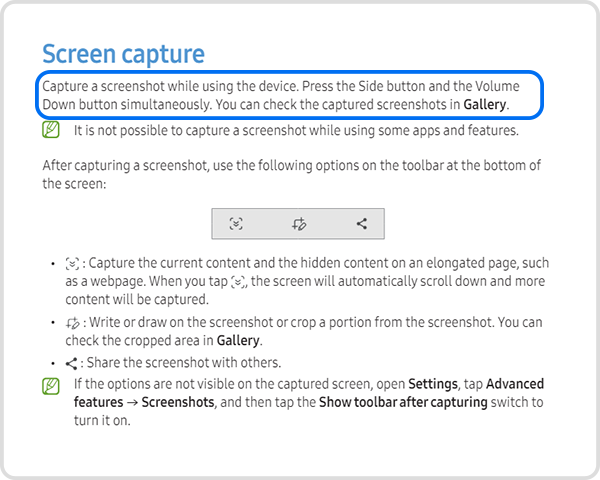Image resolution: width=600 pixels, height=480 pixels.
Task: Click the scroll capture icon after "When you tap"
Action: pos(237,283)
